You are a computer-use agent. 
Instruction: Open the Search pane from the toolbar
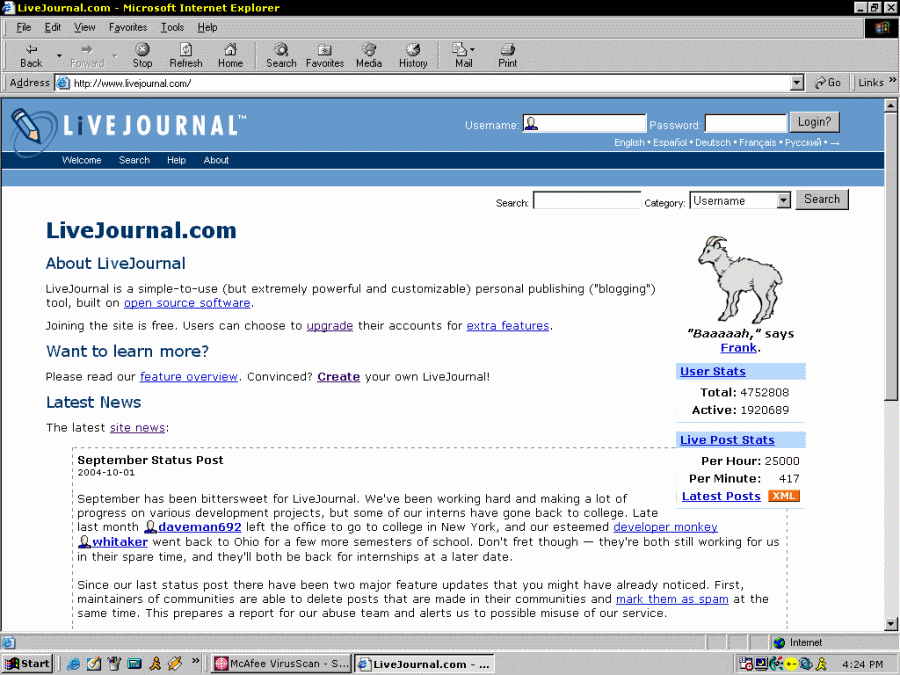281,56
